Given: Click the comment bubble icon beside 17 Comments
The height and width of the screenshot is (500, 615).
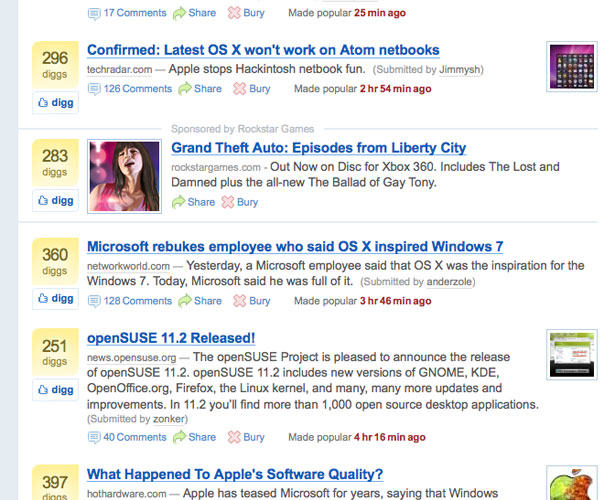Looking at the screenshot, I should pos(94,14).
